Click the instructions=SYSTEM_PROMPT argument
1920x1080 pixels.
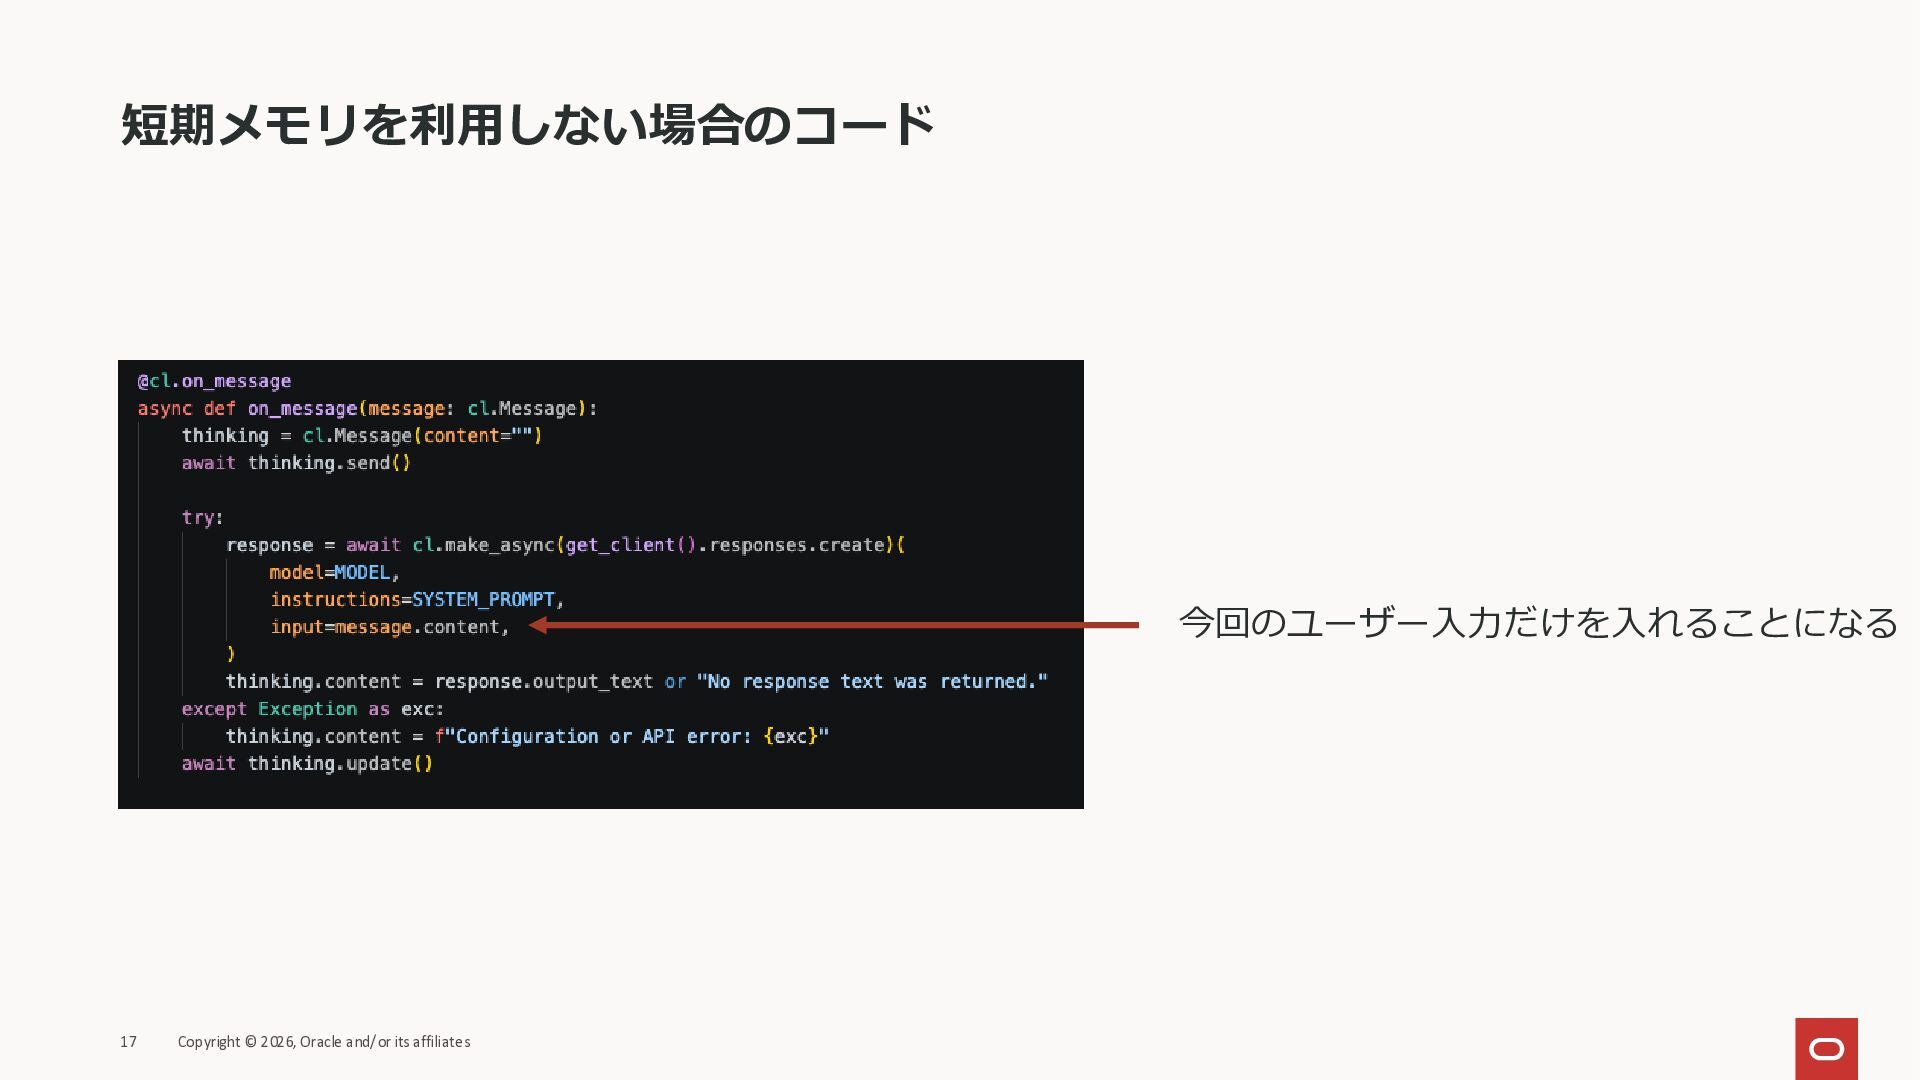point(417,599)
